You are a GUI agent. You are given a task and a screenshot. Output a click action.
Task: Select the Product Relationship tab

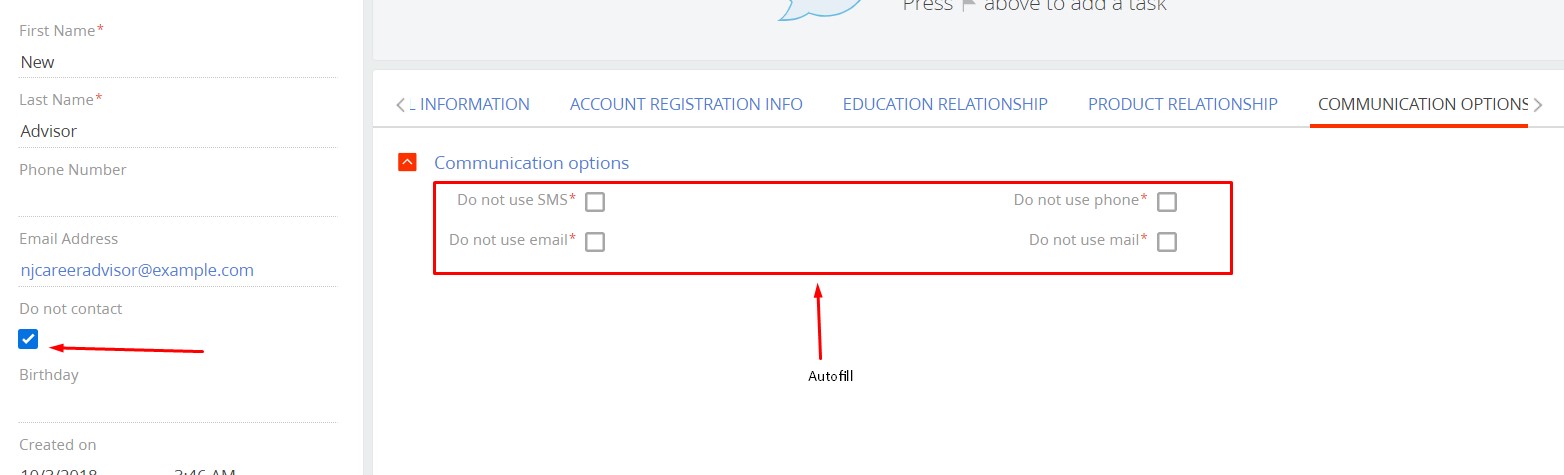pyautogui.click(x=1183, y=104)
